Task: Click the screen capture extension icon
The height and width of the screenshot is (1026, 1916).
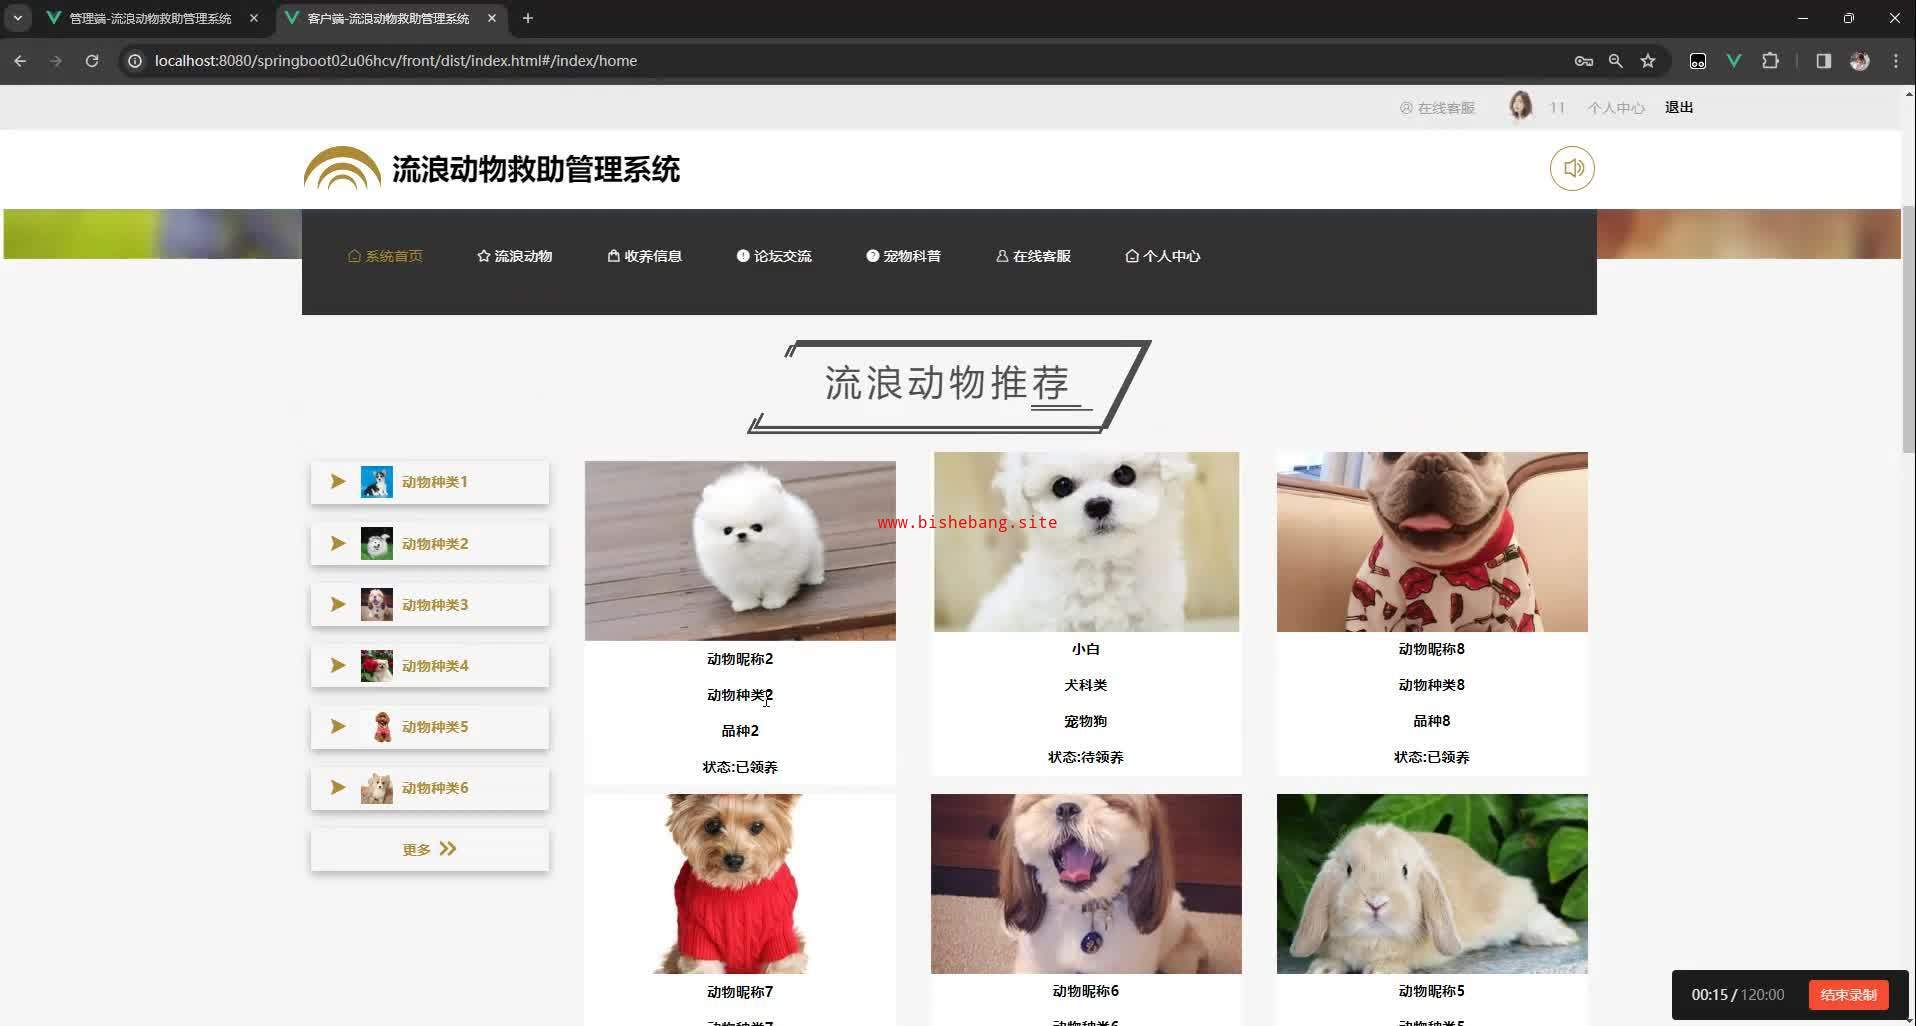Action: click(1698, 61)
